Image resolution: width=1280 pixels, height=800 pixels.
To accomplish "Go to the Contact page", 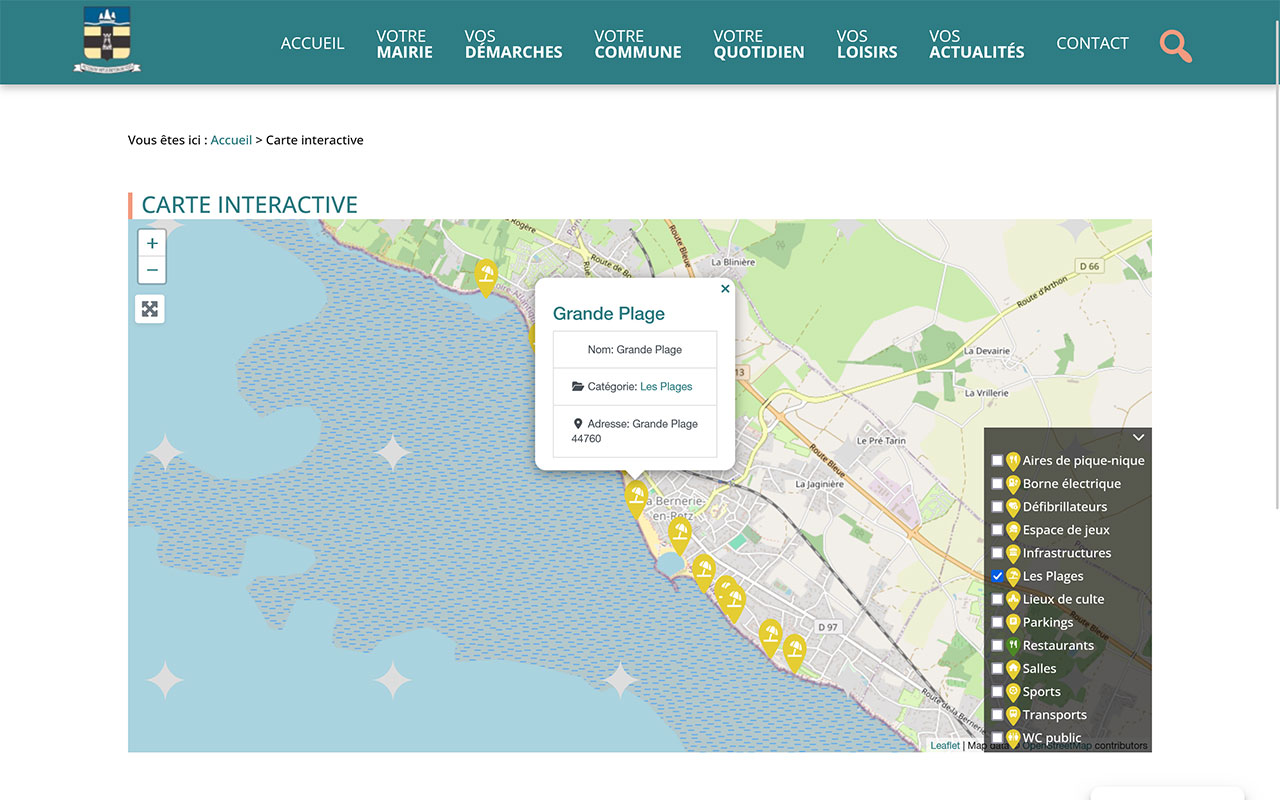I will click(1092, 43).
